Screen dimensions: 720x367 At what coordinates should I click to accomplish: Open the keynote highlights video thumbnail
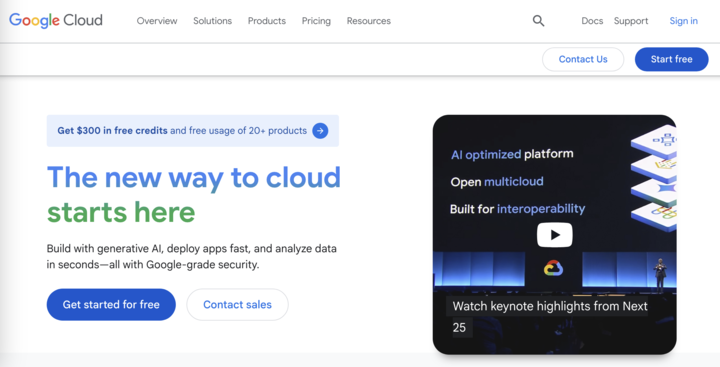pos(554,235)
